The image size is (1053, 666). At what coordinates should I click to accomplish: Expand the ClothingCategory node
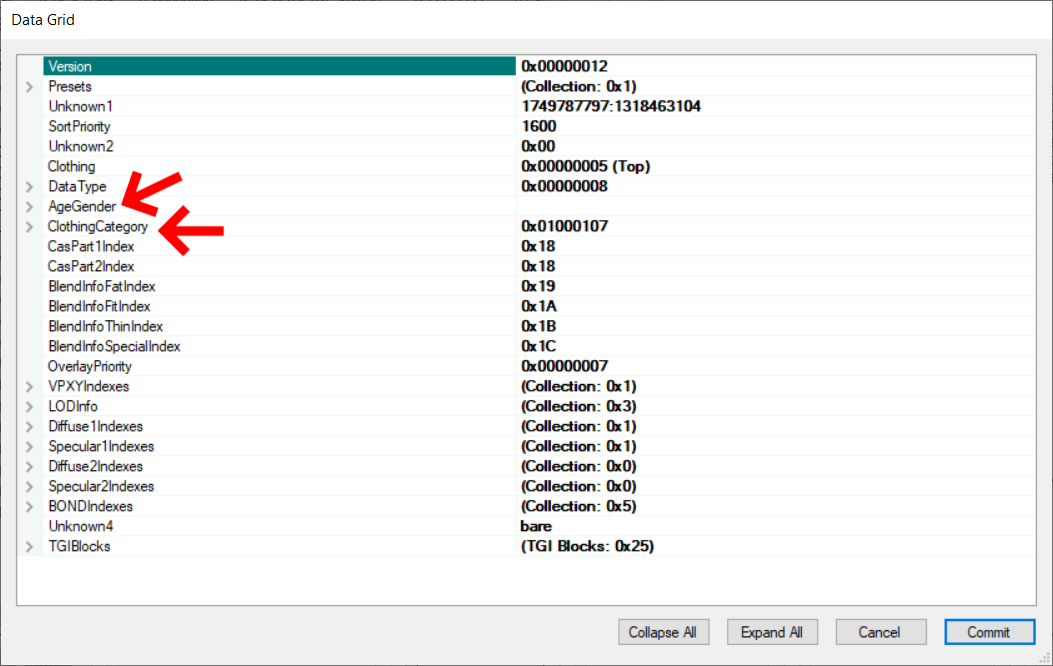tap(28, 226)
